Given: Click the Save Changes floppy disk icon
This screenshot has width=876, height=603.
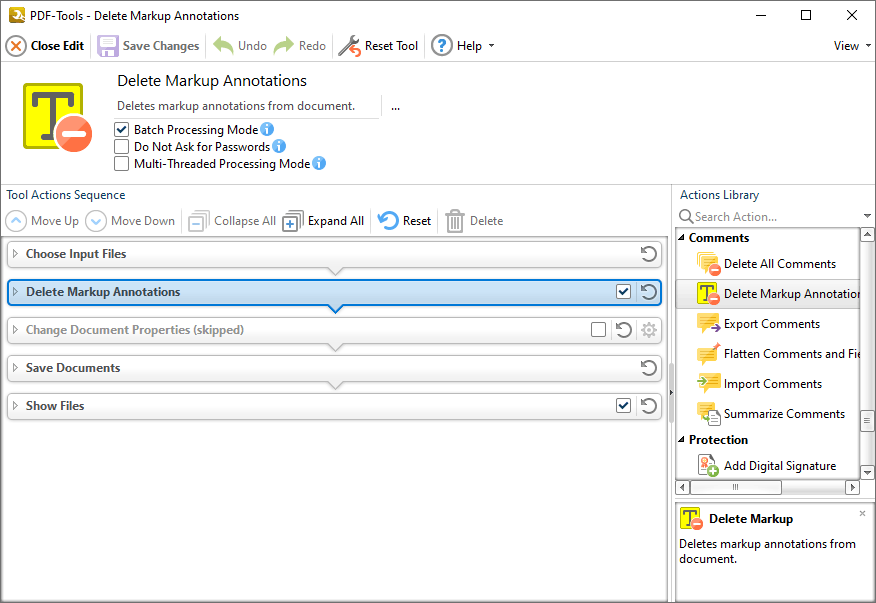Looking at the screenshot, I should [108, 46].
